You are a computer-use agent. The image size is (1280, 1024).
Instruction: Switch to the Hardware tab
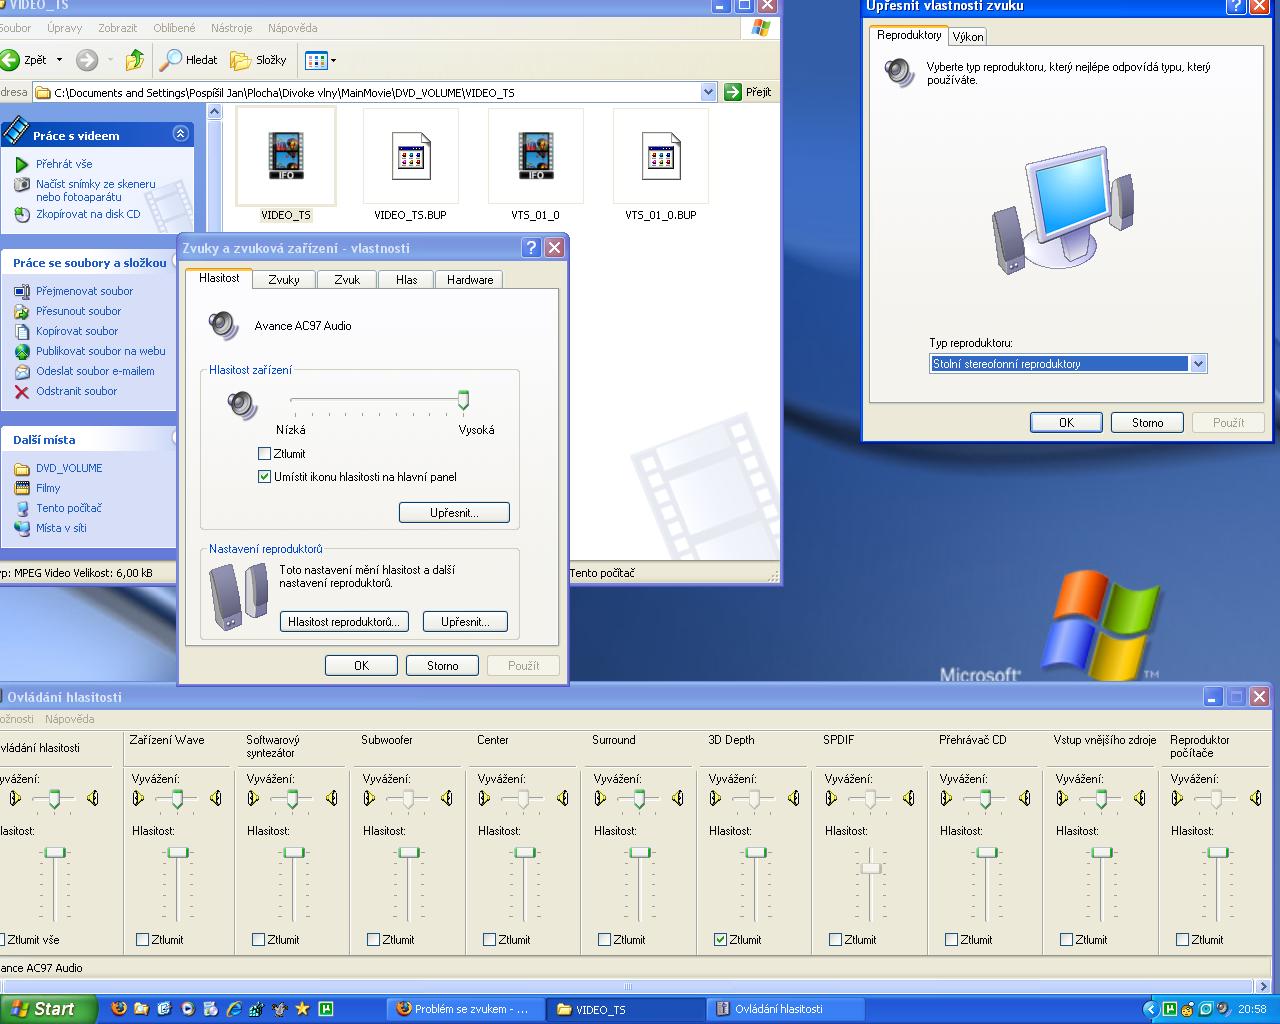tap(470, 280)
